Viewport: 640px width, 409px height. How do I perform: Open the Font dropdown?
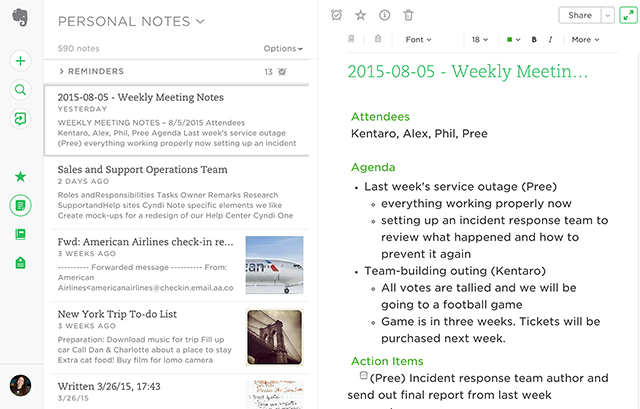pyautogui.click(x=418, y=40)
